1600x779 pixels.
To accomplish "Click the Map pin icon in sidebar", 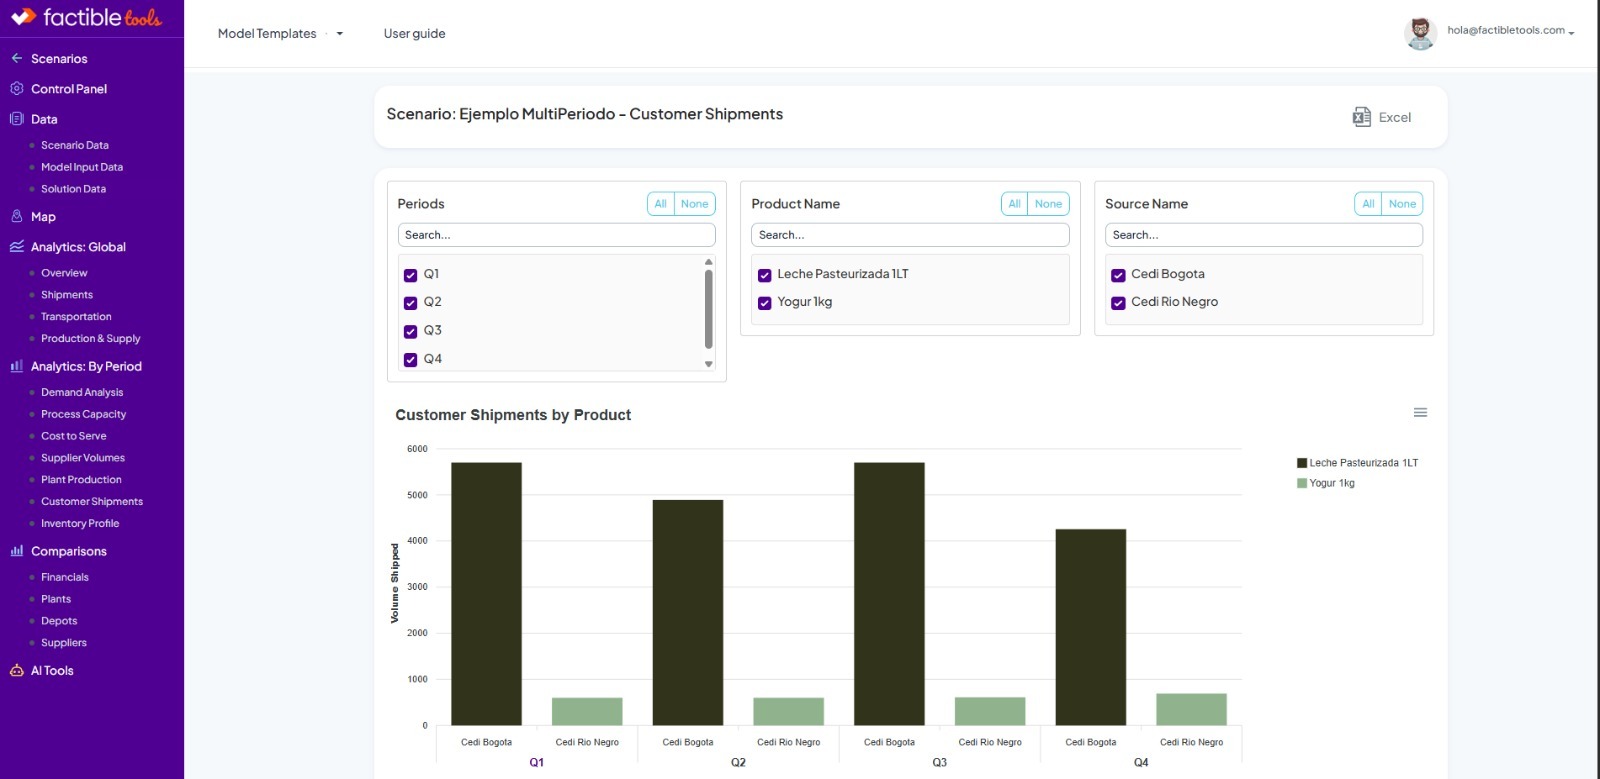I will coord(17,216).
